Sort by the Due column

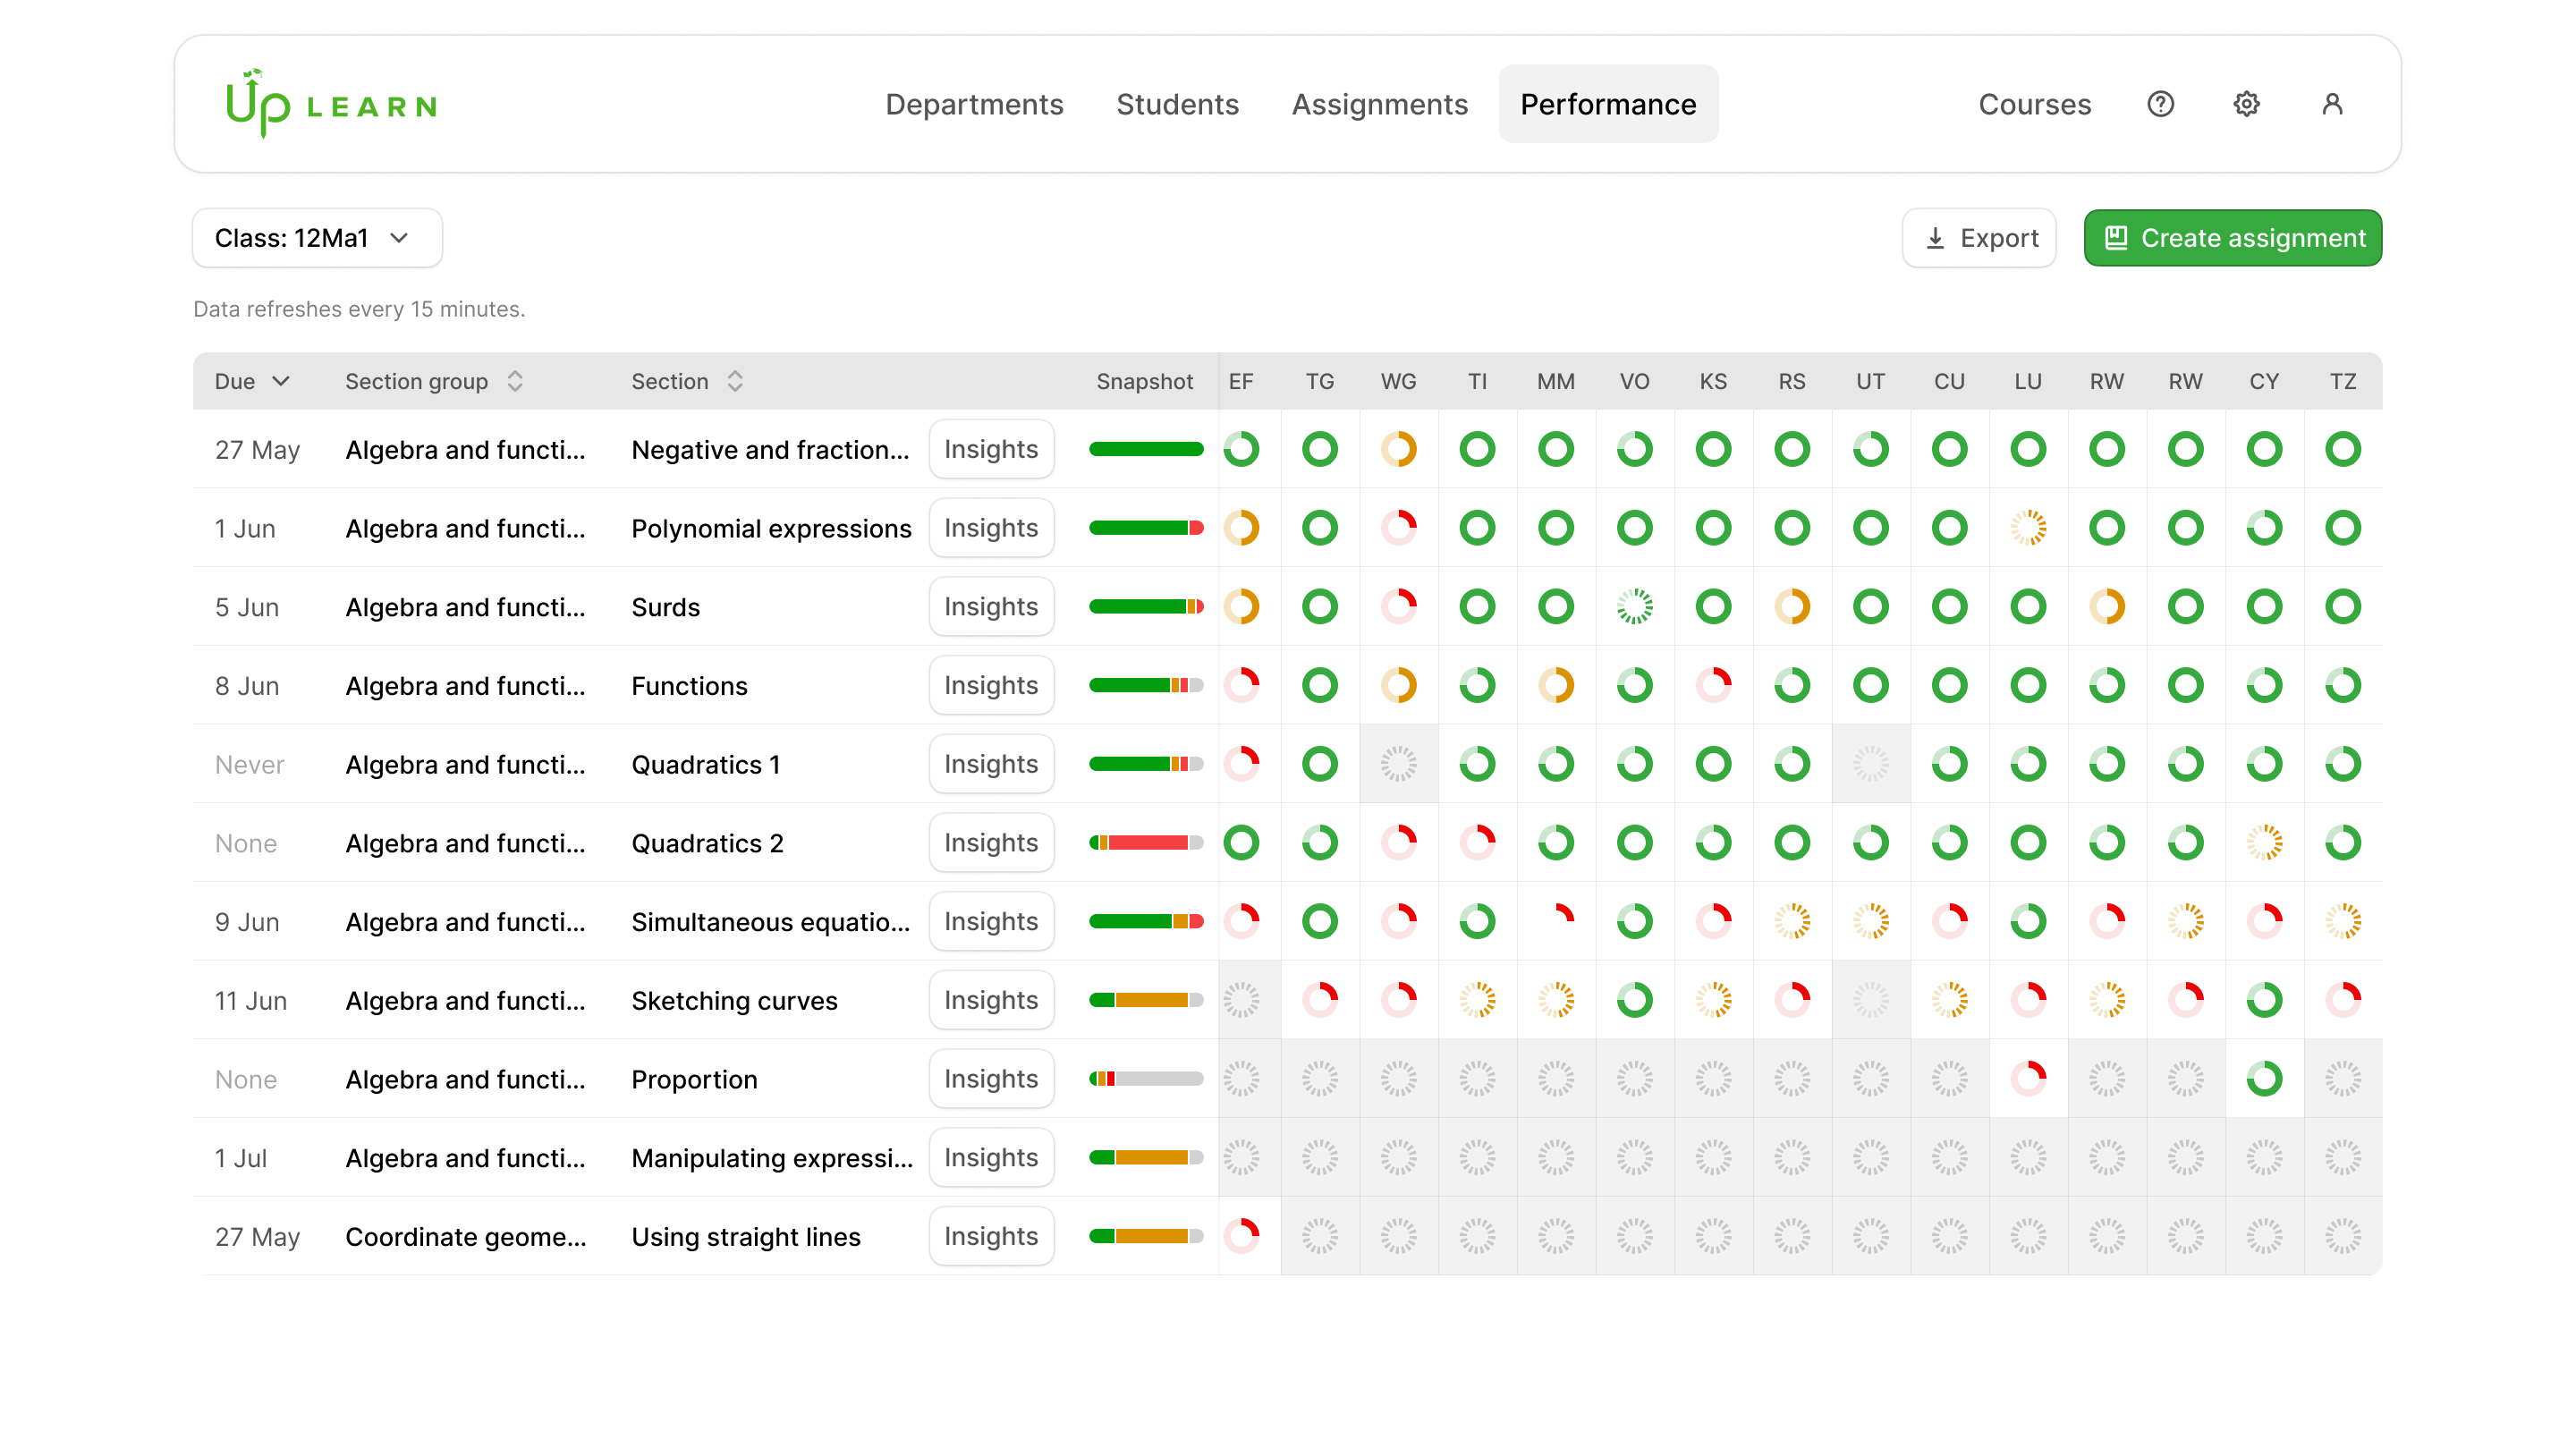[x=252, y=381]
